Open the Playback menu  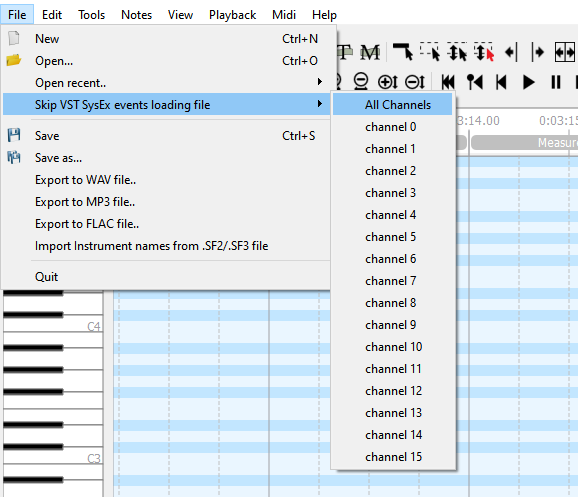click(x=232, y=15)
